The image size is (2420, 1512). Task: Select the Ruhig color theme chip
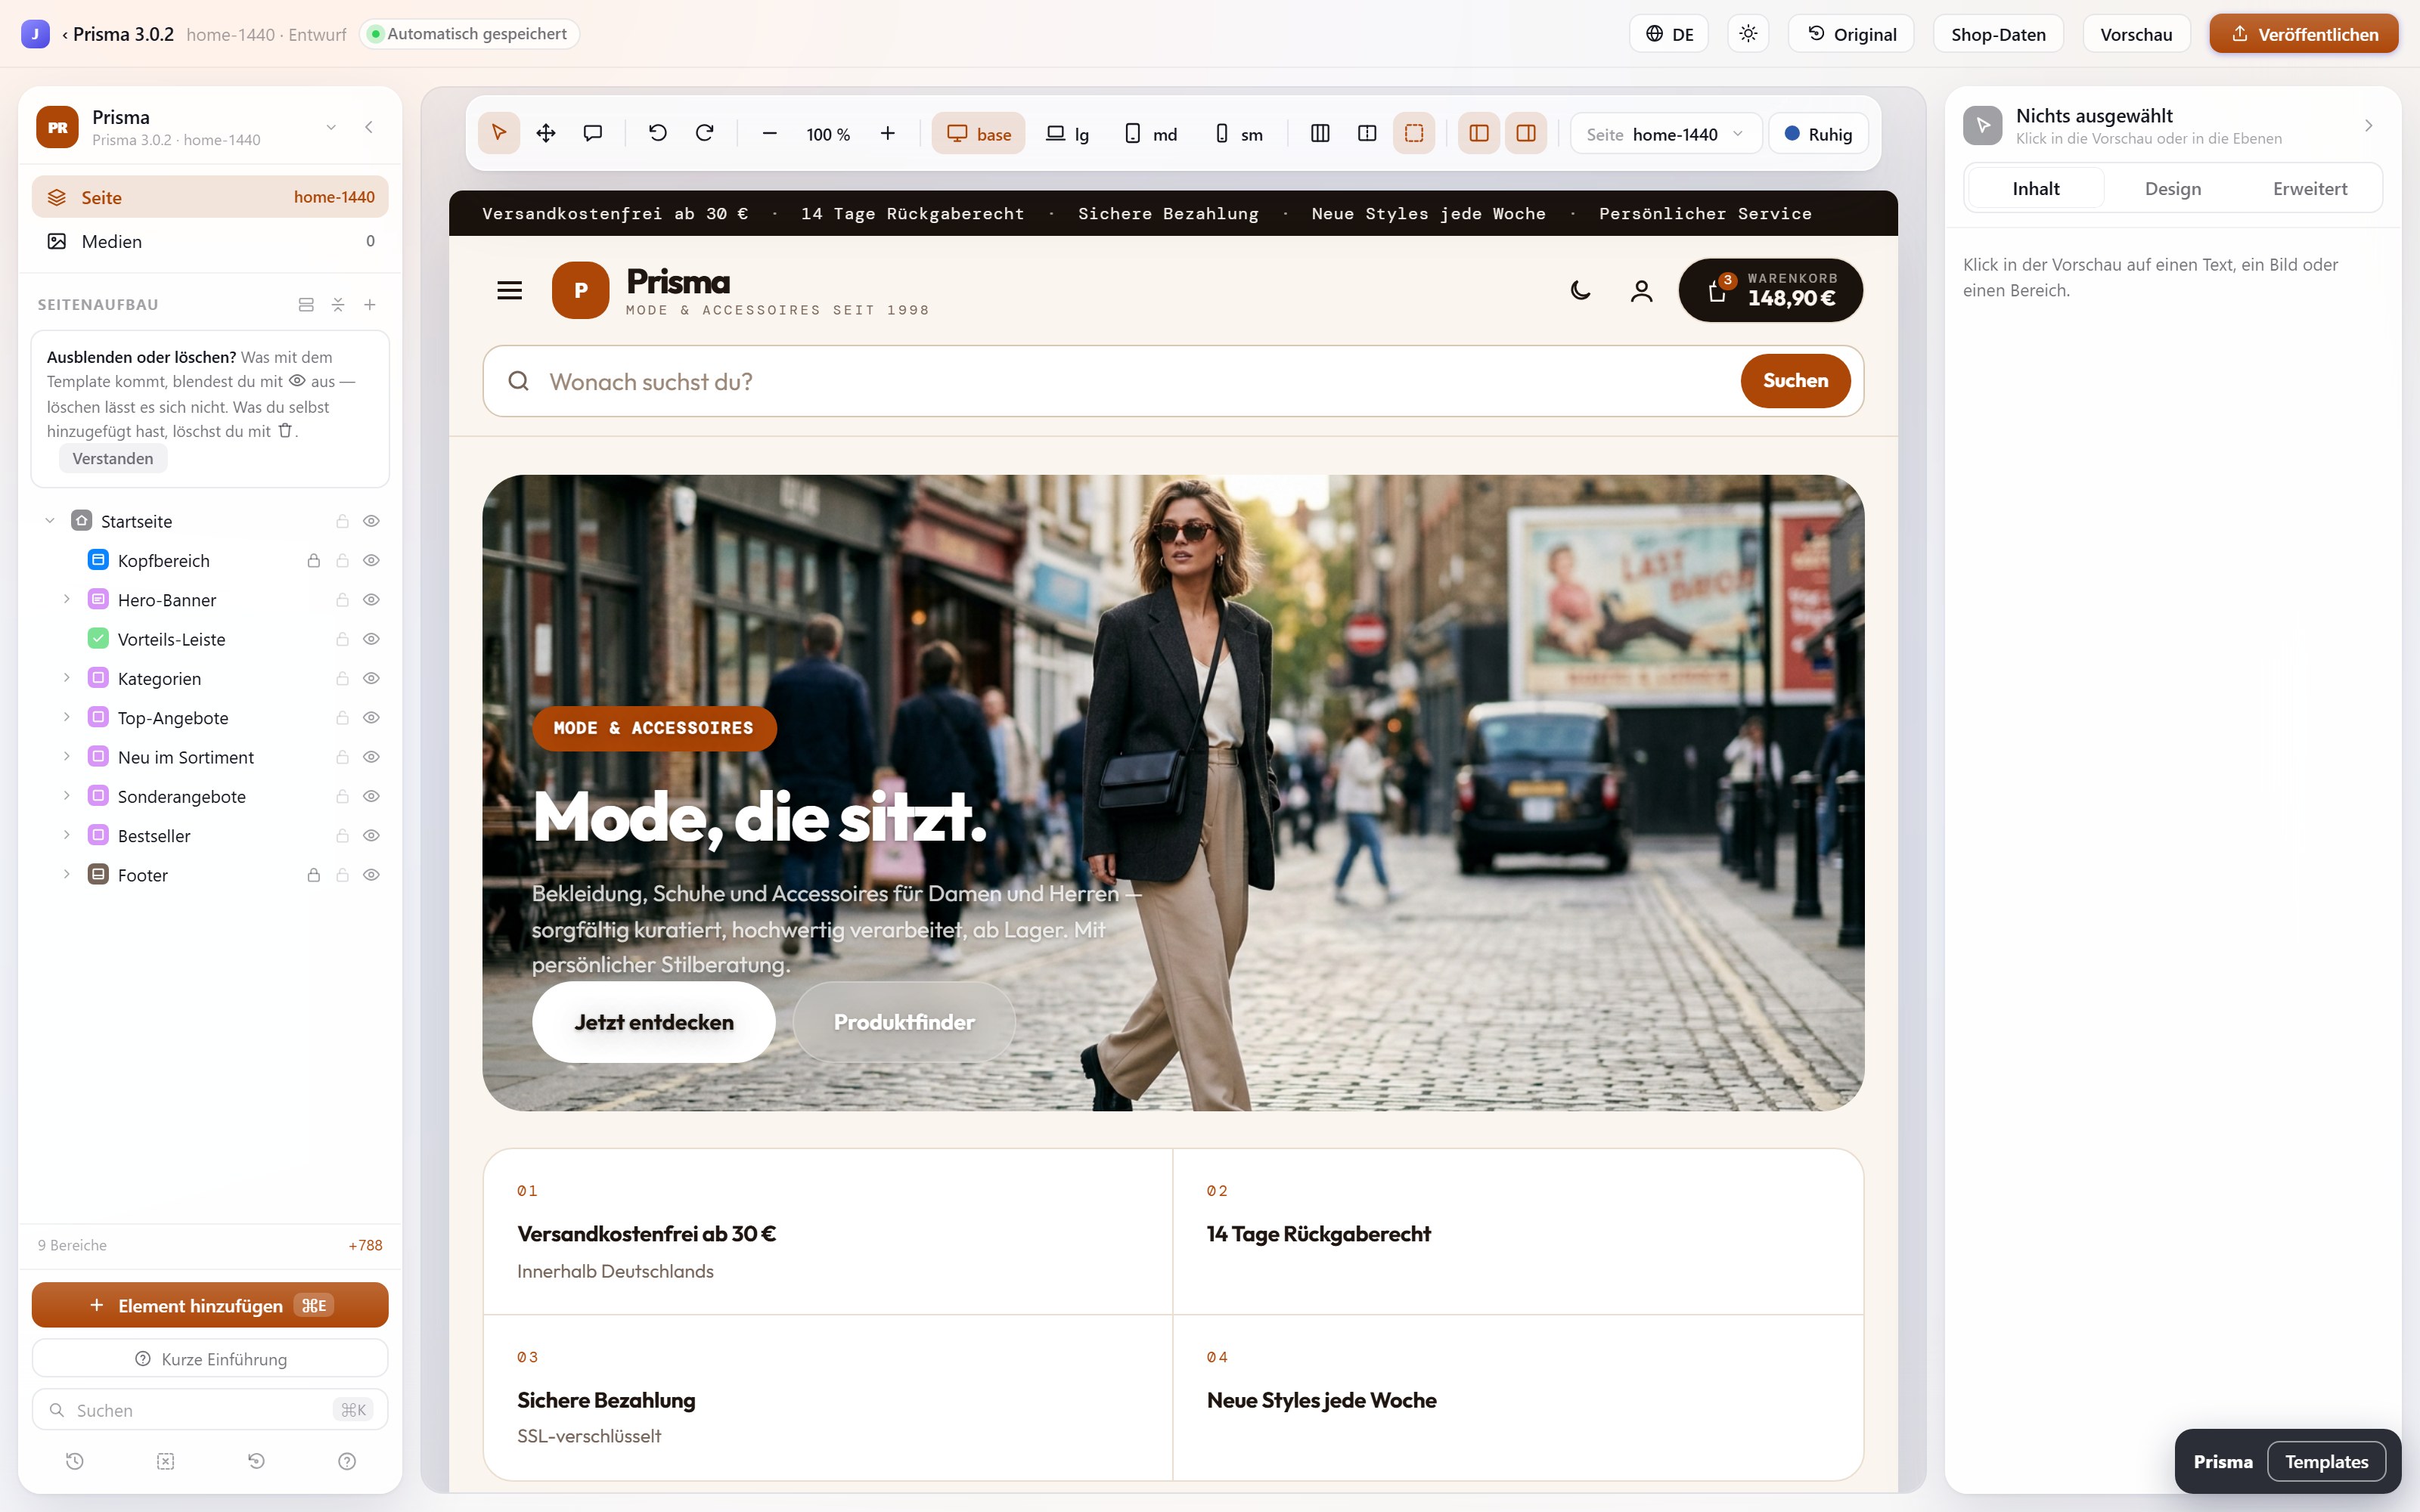[x=1818, y=134]
